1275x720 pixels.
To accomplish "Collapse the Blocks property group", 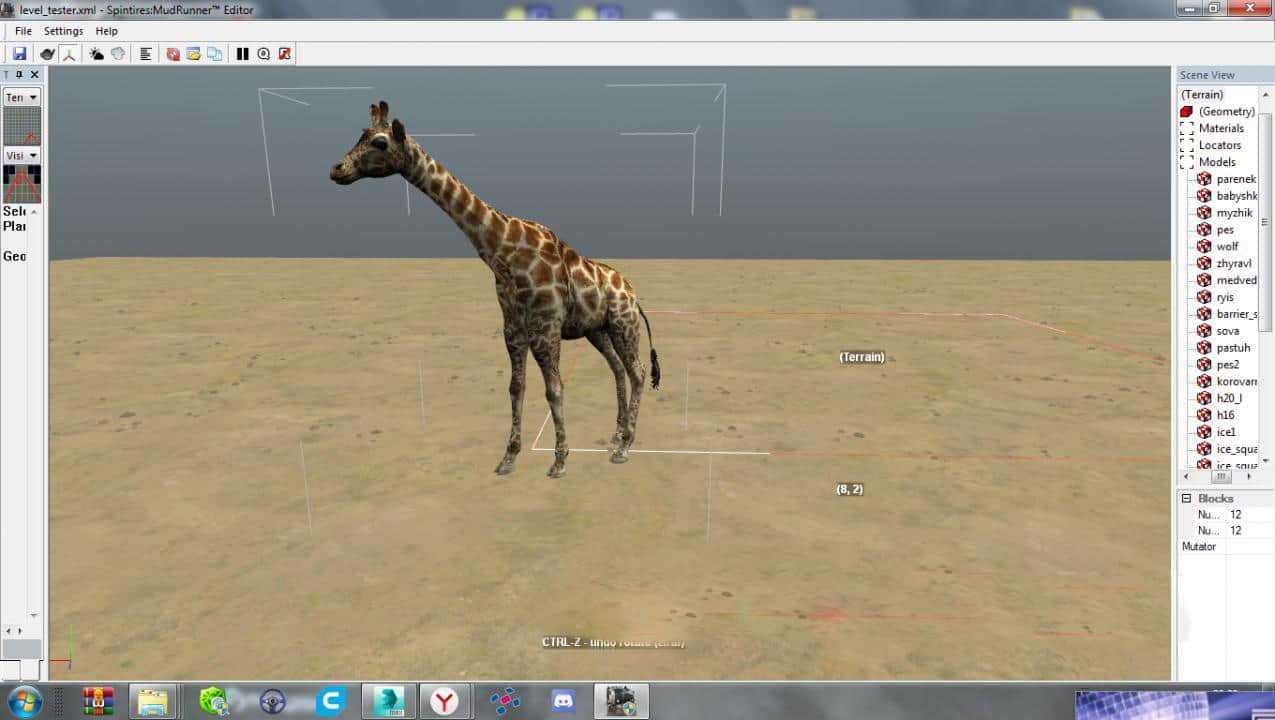I will 1187,498.
